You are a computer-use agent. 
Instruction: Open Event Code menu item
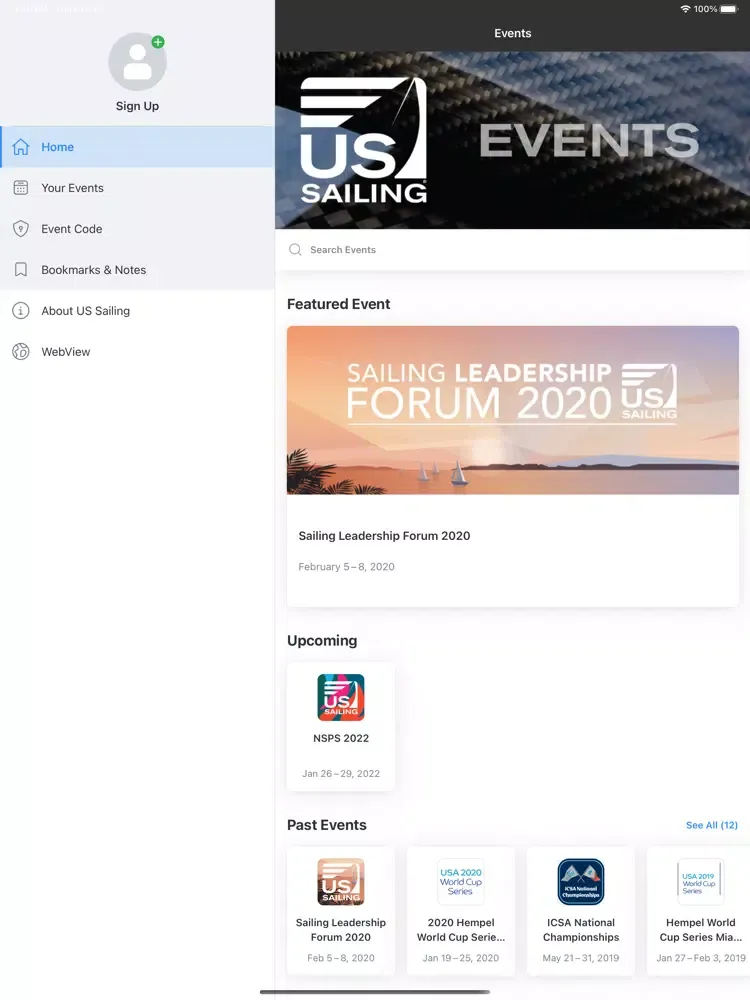tap(138, 229)
